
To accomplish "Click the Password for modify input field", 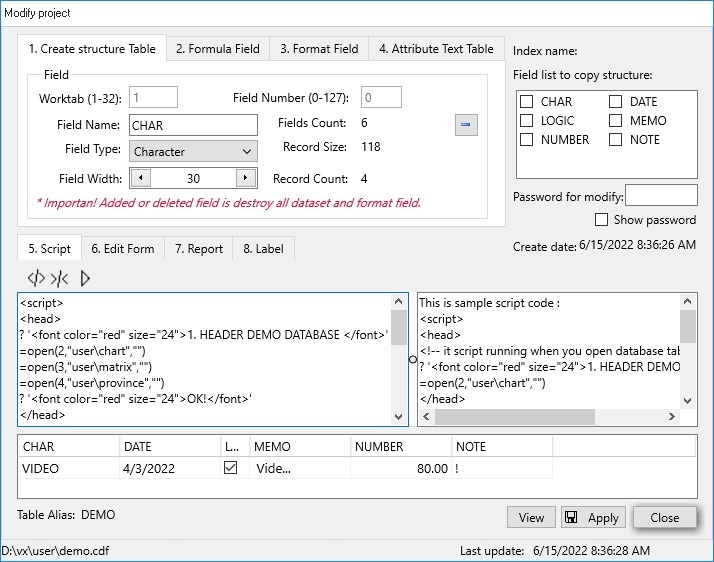I will click(x=661, y=196).
